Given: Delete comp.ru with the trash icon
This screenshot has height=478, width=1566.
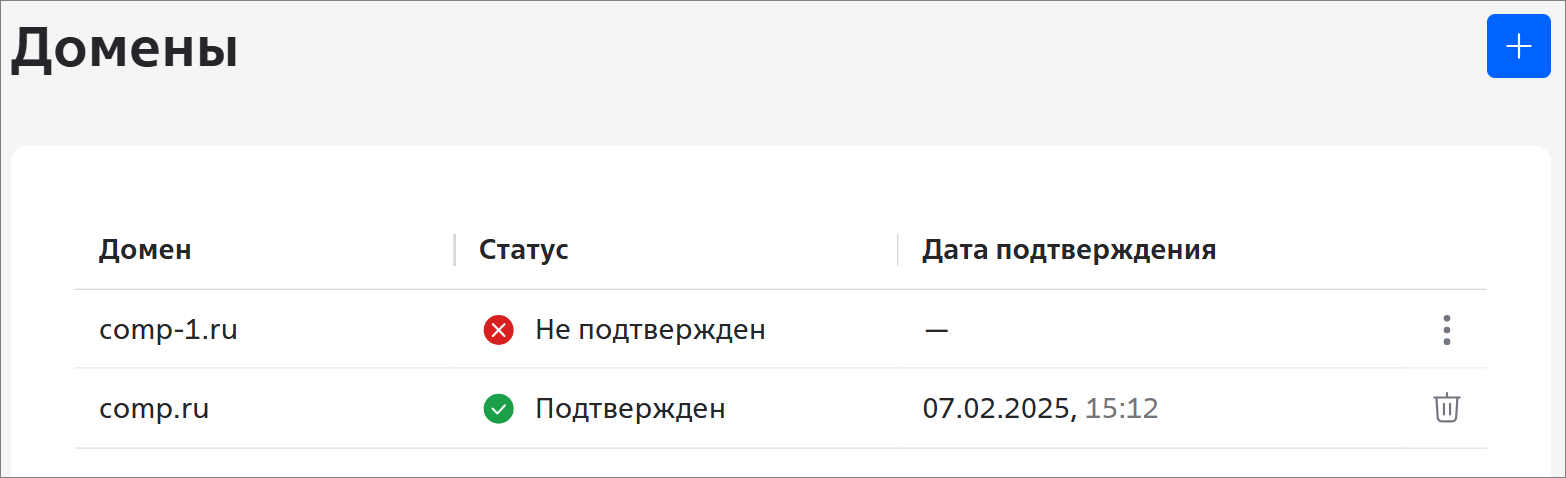Looking at the screenshot, I should tap(1447, 408).
